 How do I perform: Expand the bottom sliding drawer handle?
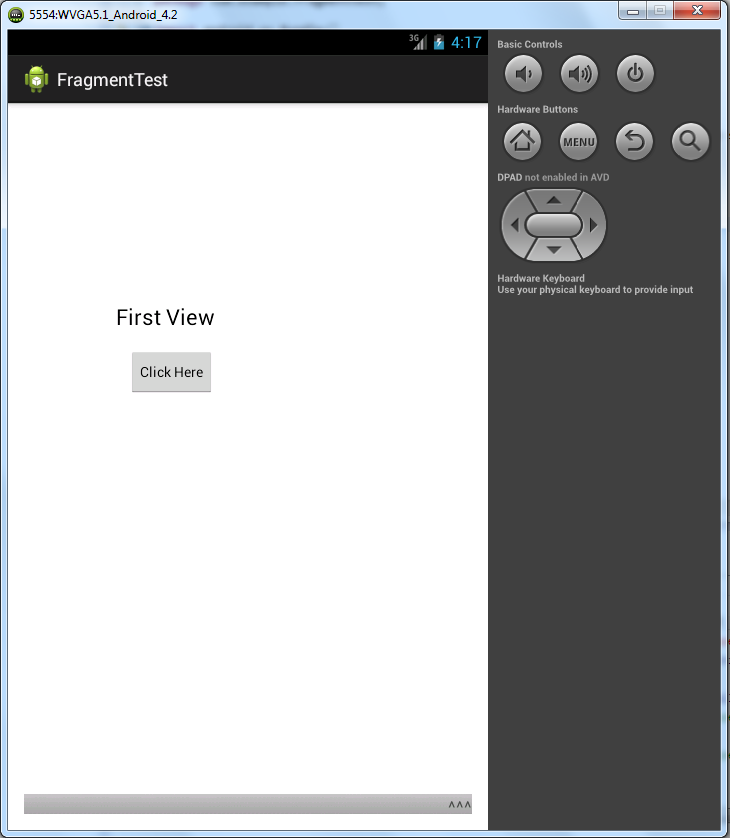tap(248, 804)
